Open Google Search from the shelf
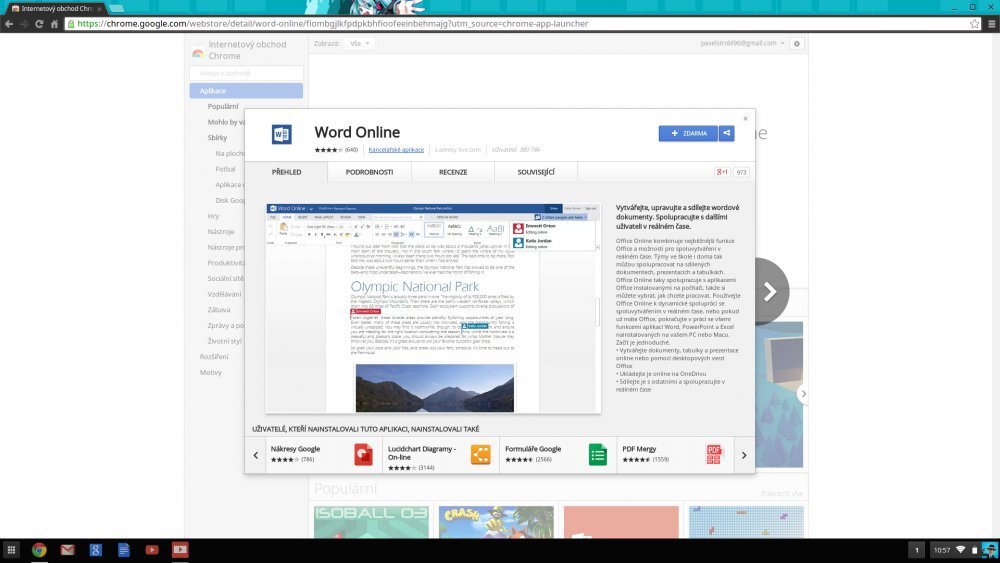This screenshot has width=1000, height=563. [96, 550]
